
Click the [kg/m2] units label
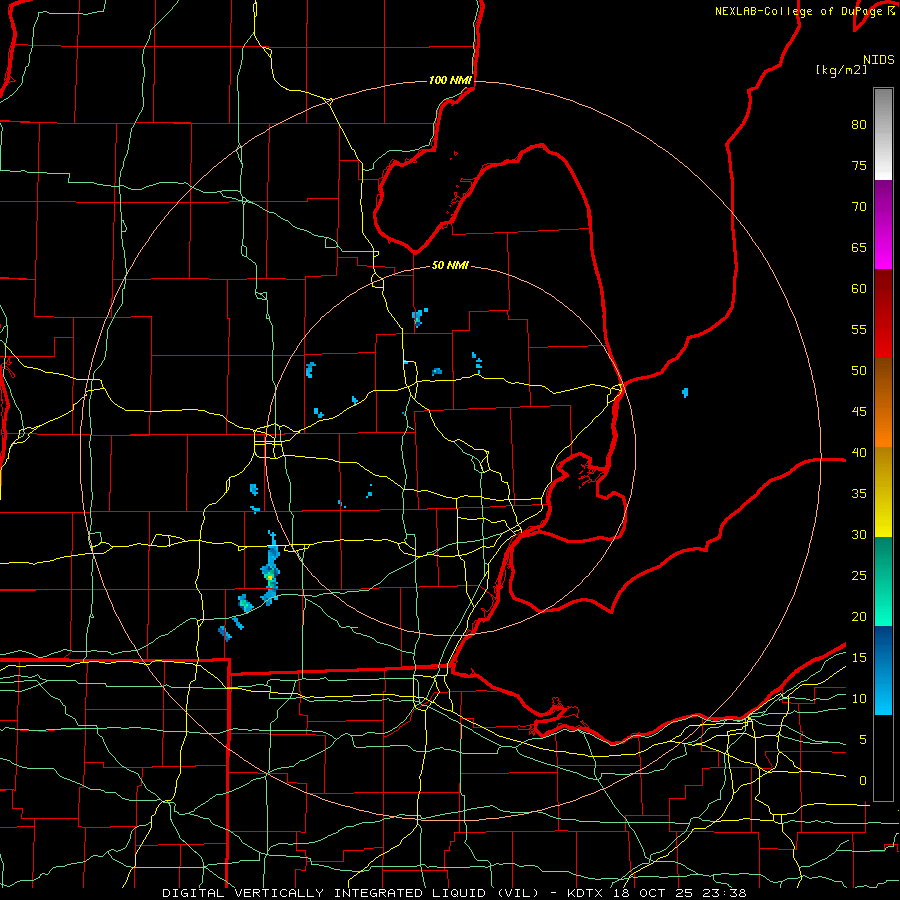click(x=841, y=70)
